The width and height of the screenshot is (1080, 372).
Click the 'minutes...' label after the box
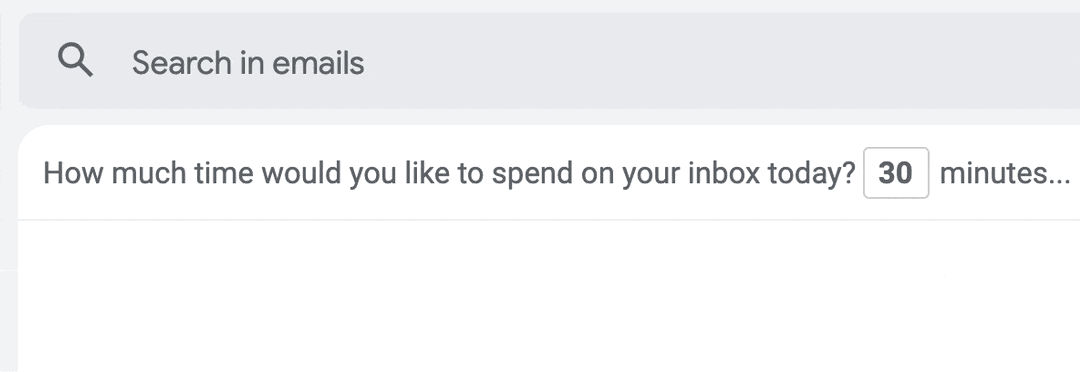(x=1005, y=173)
